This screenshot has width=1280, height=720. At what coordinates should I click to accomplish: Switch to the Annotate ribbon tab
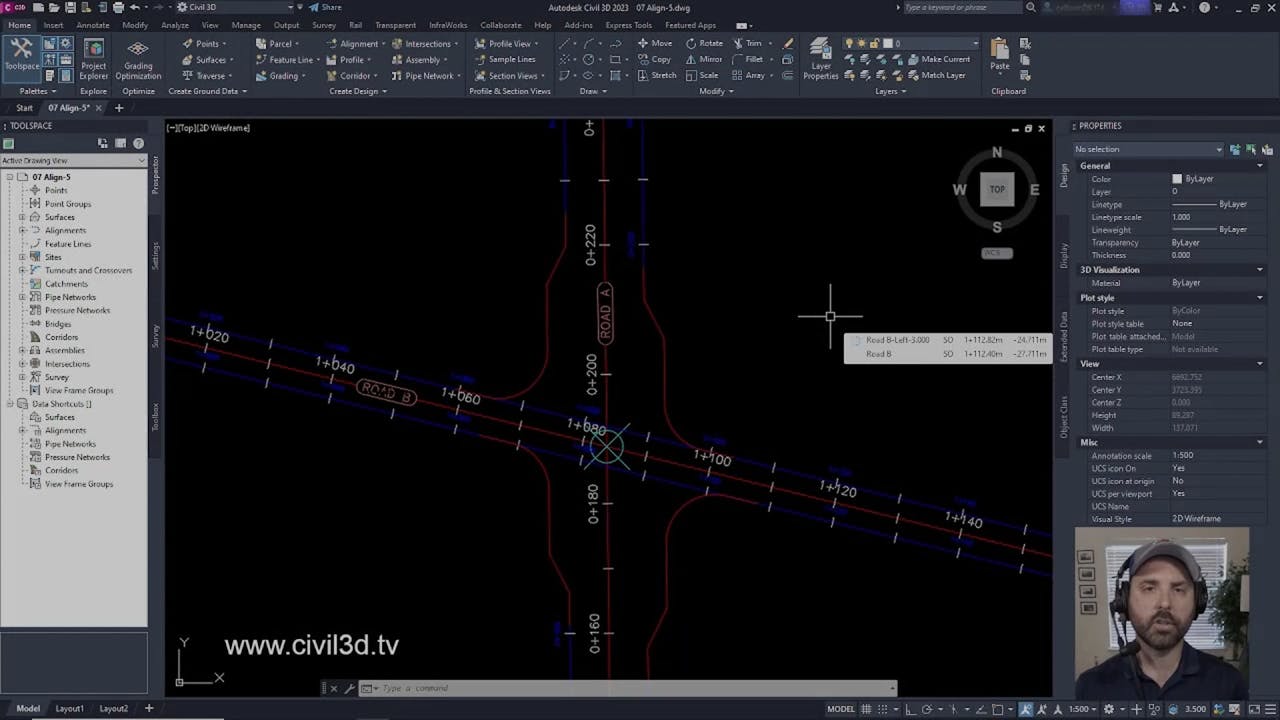coord(93,25)
